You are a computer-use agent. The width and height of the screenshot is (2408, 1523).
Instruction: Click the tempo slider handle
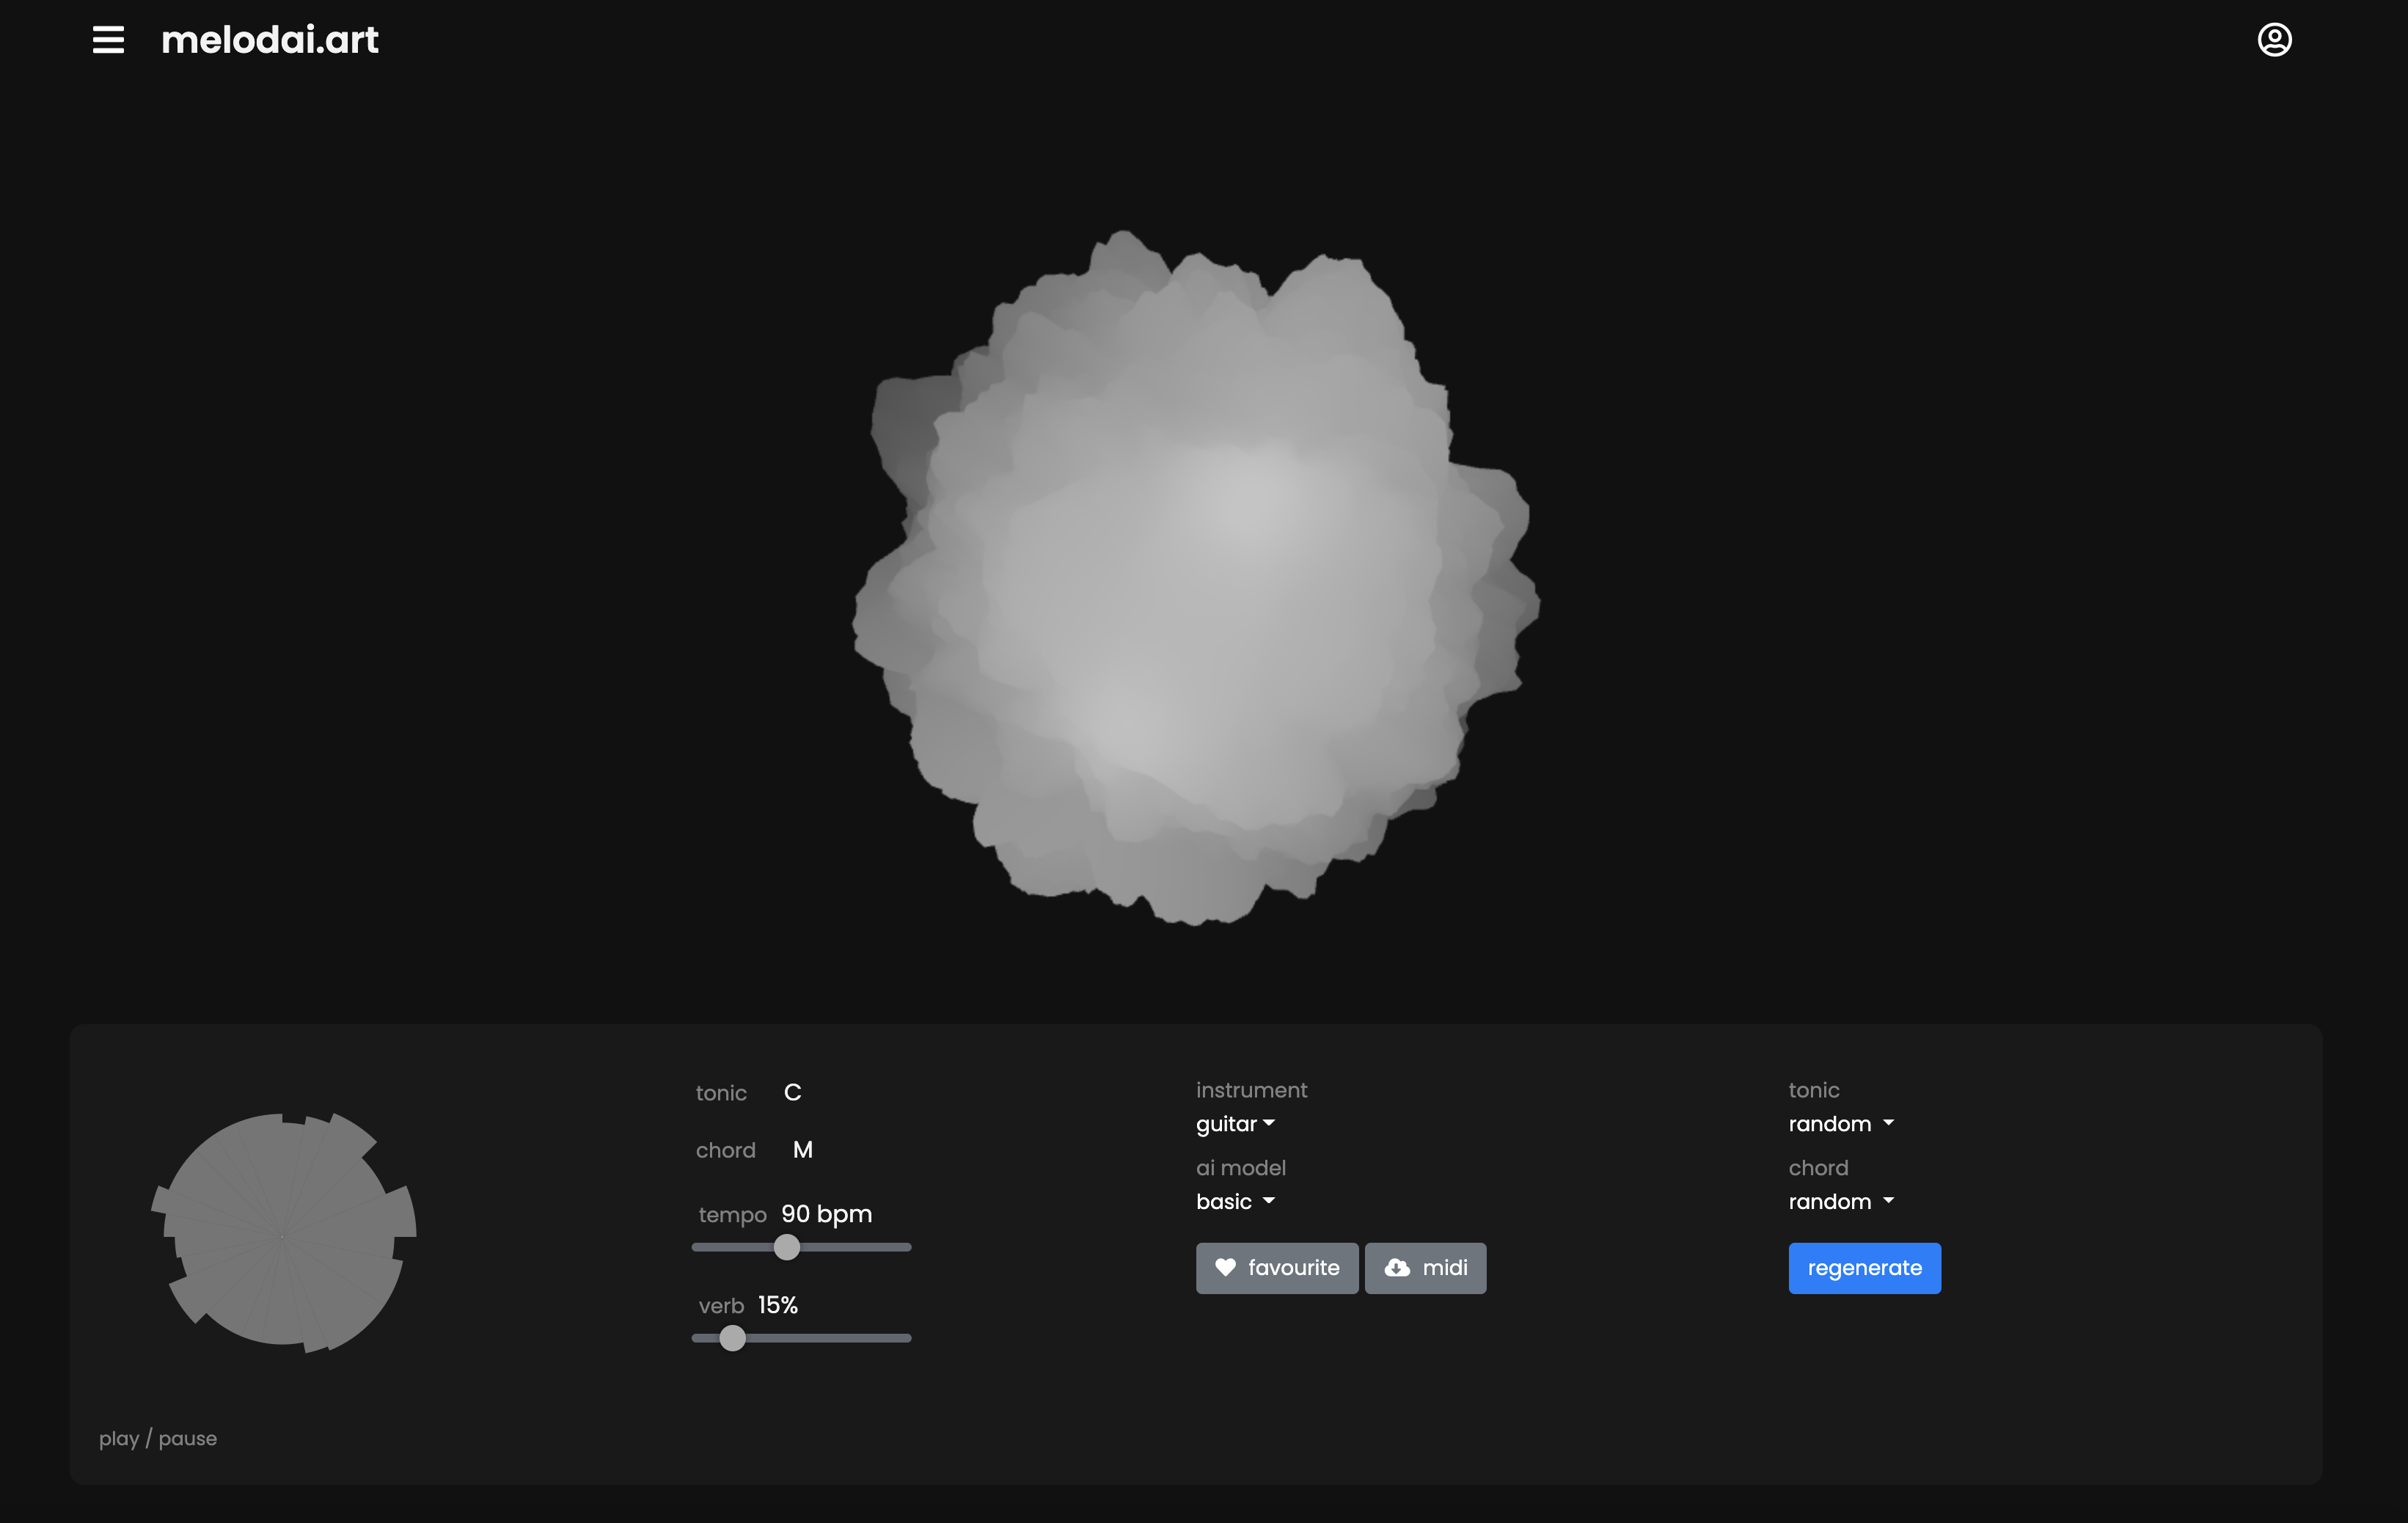(x=787, y=1247)
